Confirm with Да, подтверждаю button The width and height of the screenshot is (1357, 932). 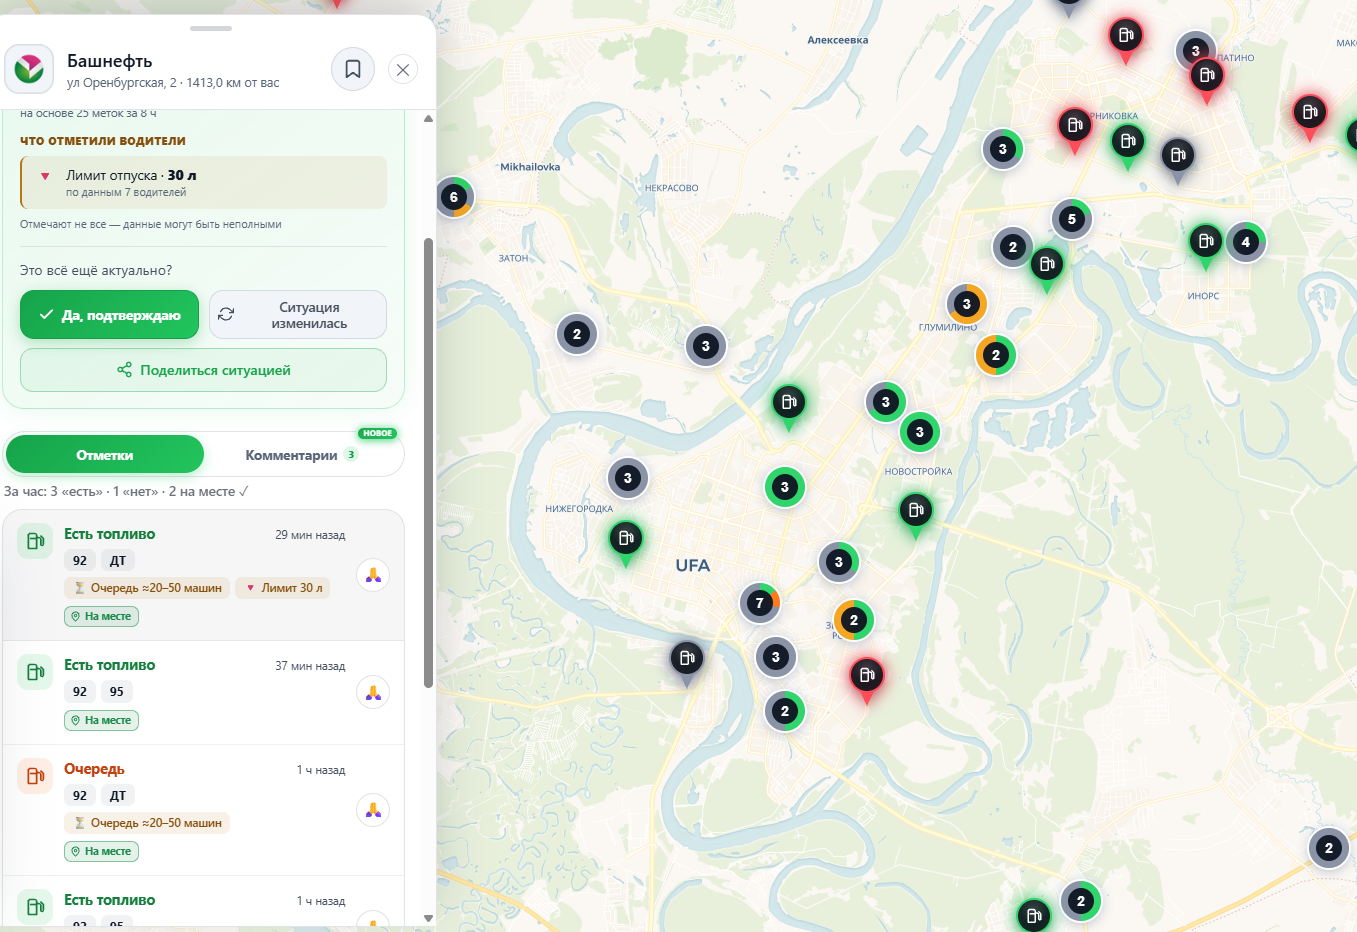pyautogui.click(x=110, y=315)
